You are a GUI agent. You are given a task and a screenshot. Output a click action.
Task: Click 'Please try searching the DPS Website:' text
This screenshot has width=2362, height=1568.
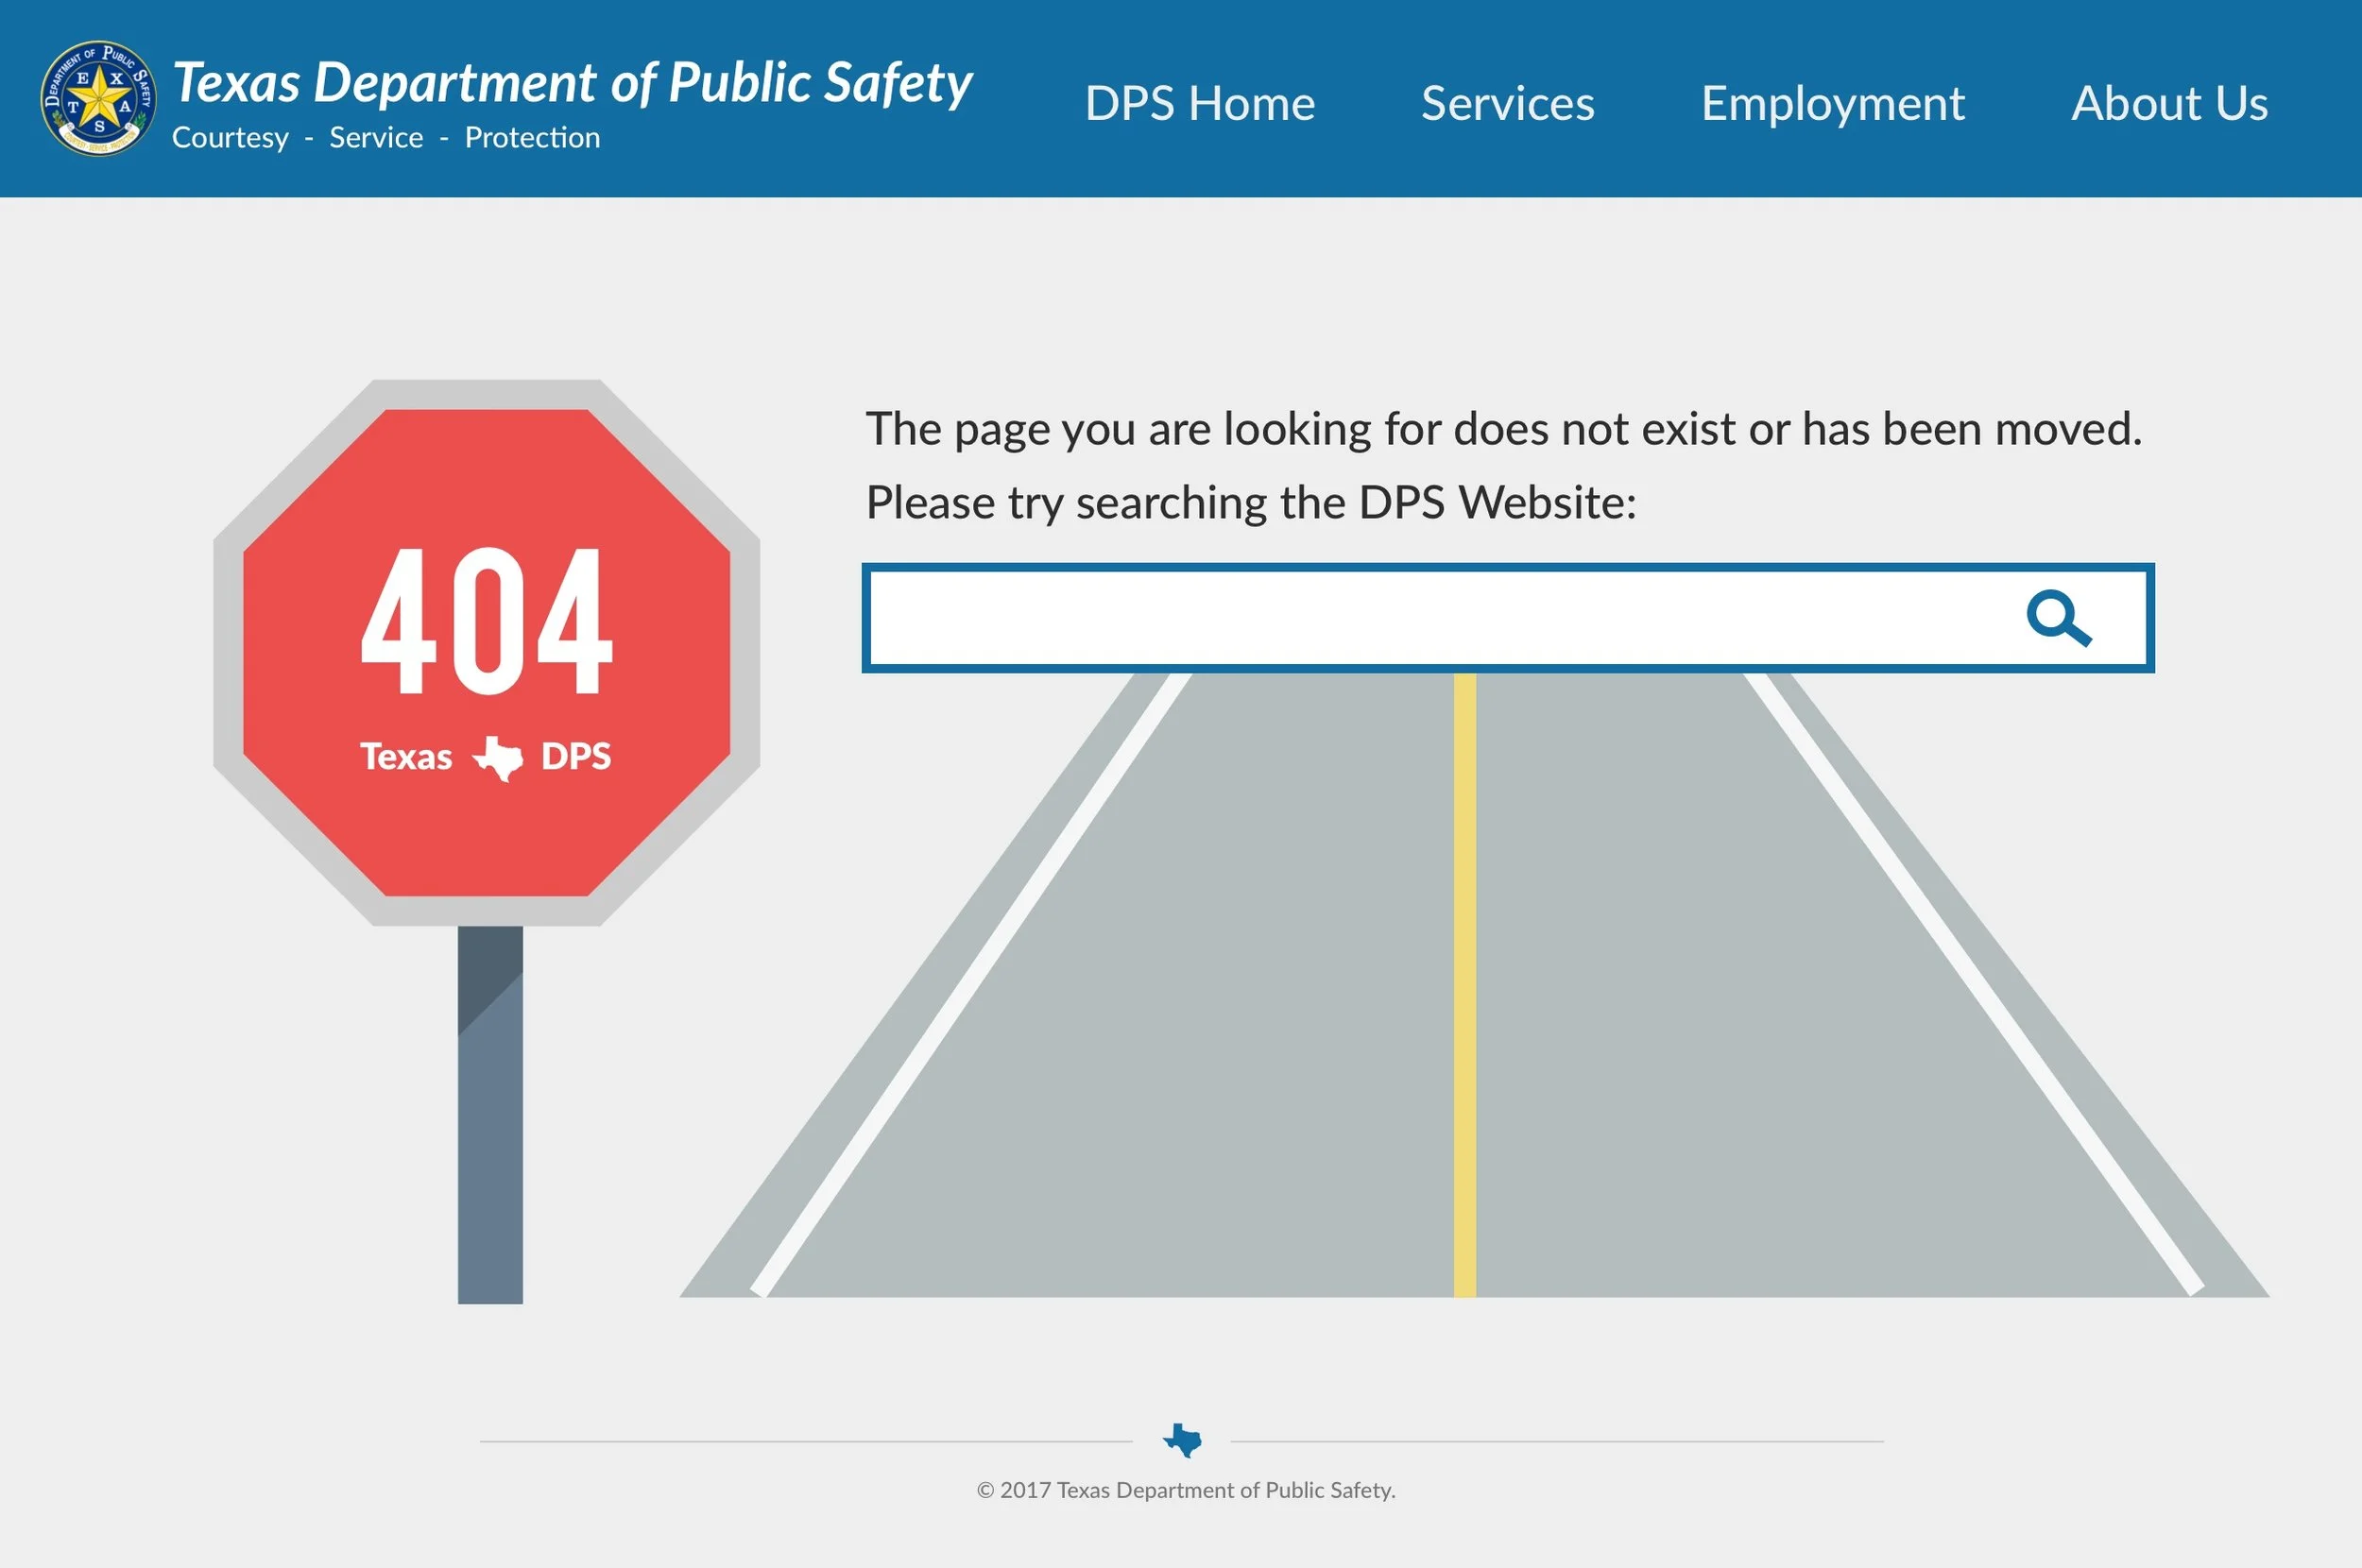1251,503
